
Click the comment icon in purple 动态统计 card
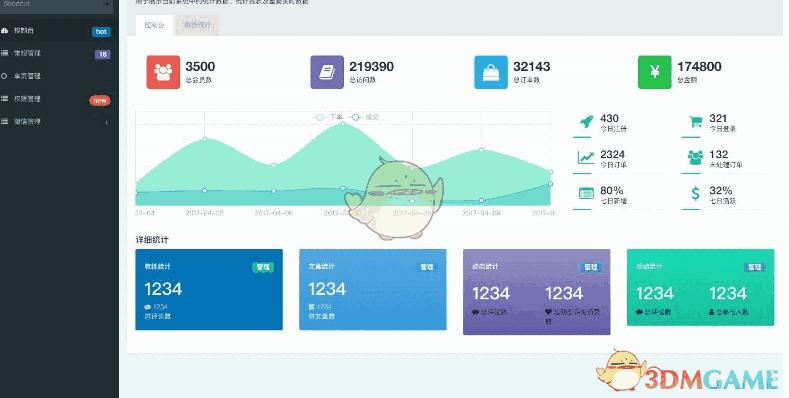click(x=475, y=312)
